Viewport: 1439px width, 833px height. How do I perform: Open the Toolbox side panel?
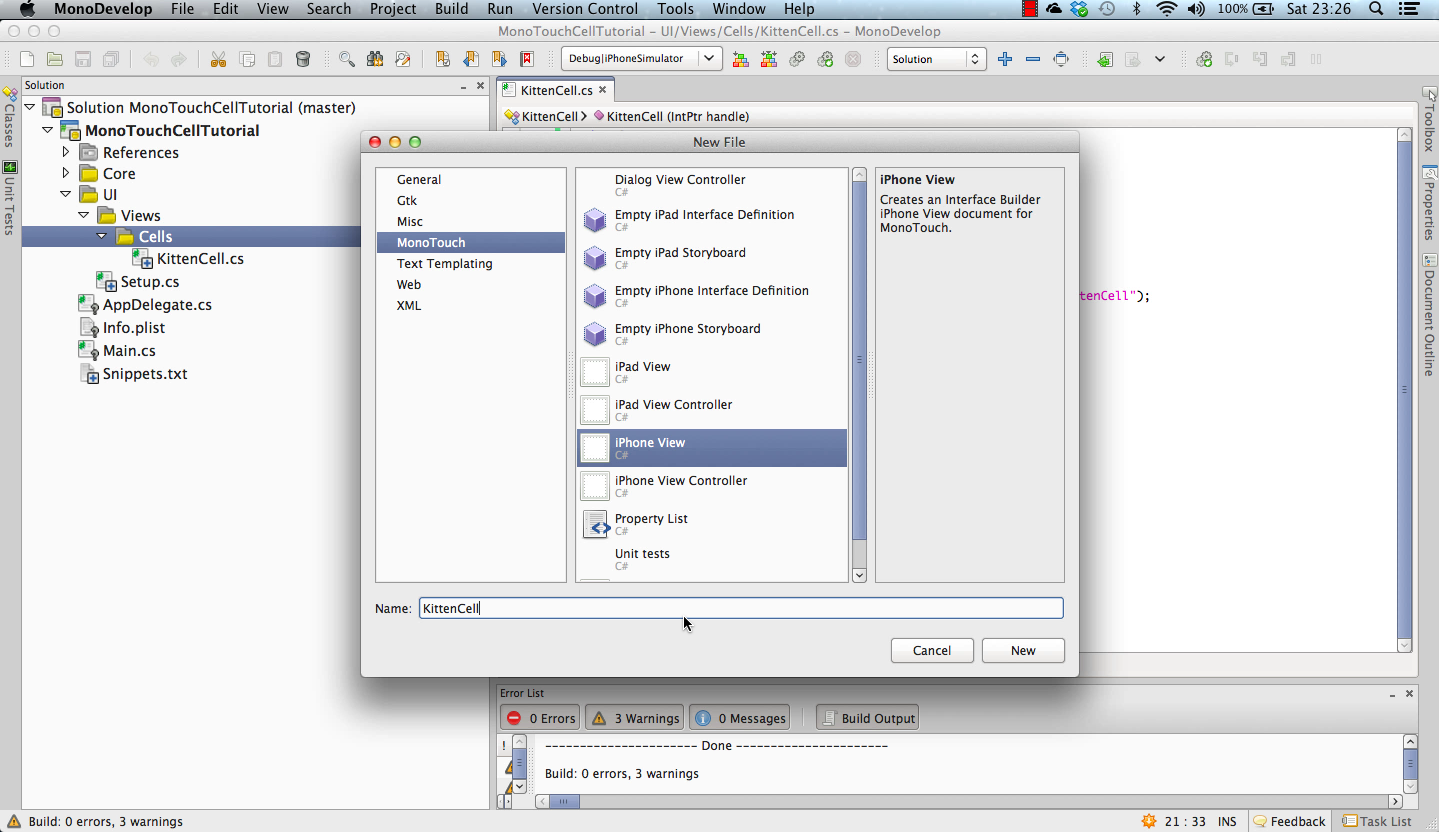click(1429, 120)
